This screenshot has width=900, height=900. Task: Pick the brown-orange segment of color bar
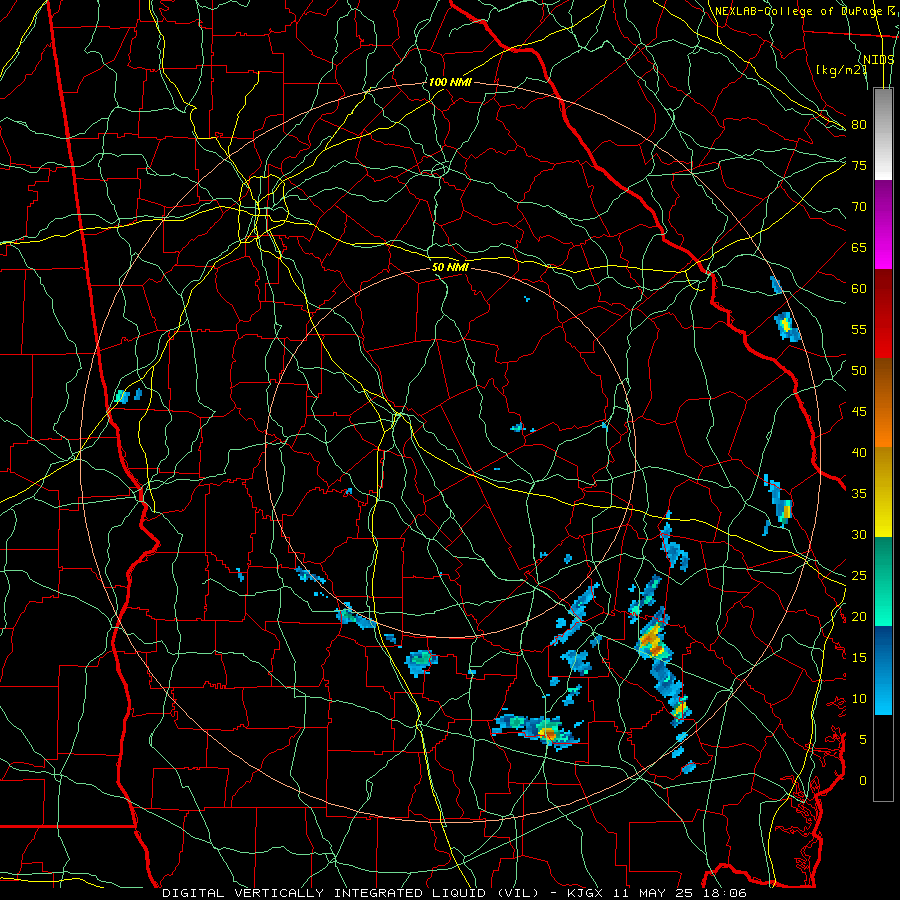[883, 403]
